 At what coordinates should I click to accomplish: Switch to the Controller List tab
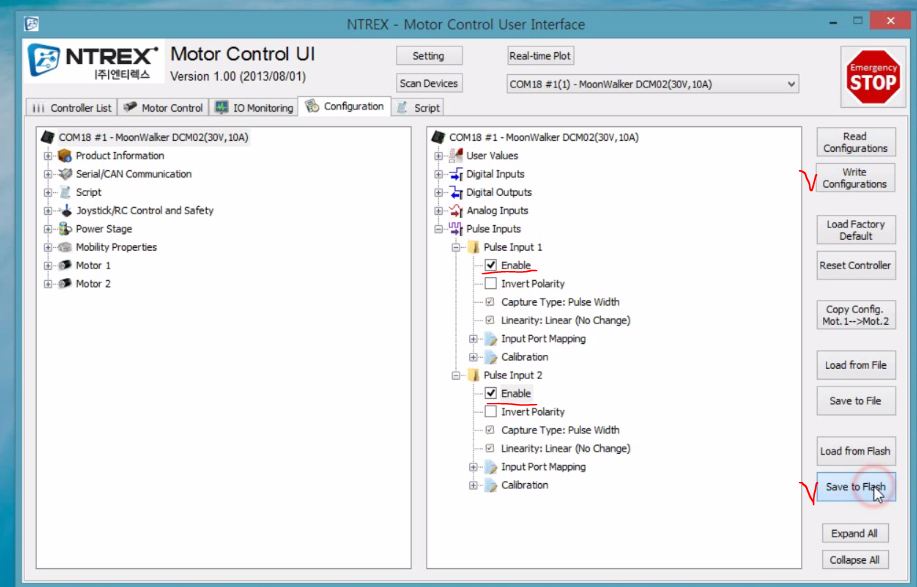click(x=71, y=108)
